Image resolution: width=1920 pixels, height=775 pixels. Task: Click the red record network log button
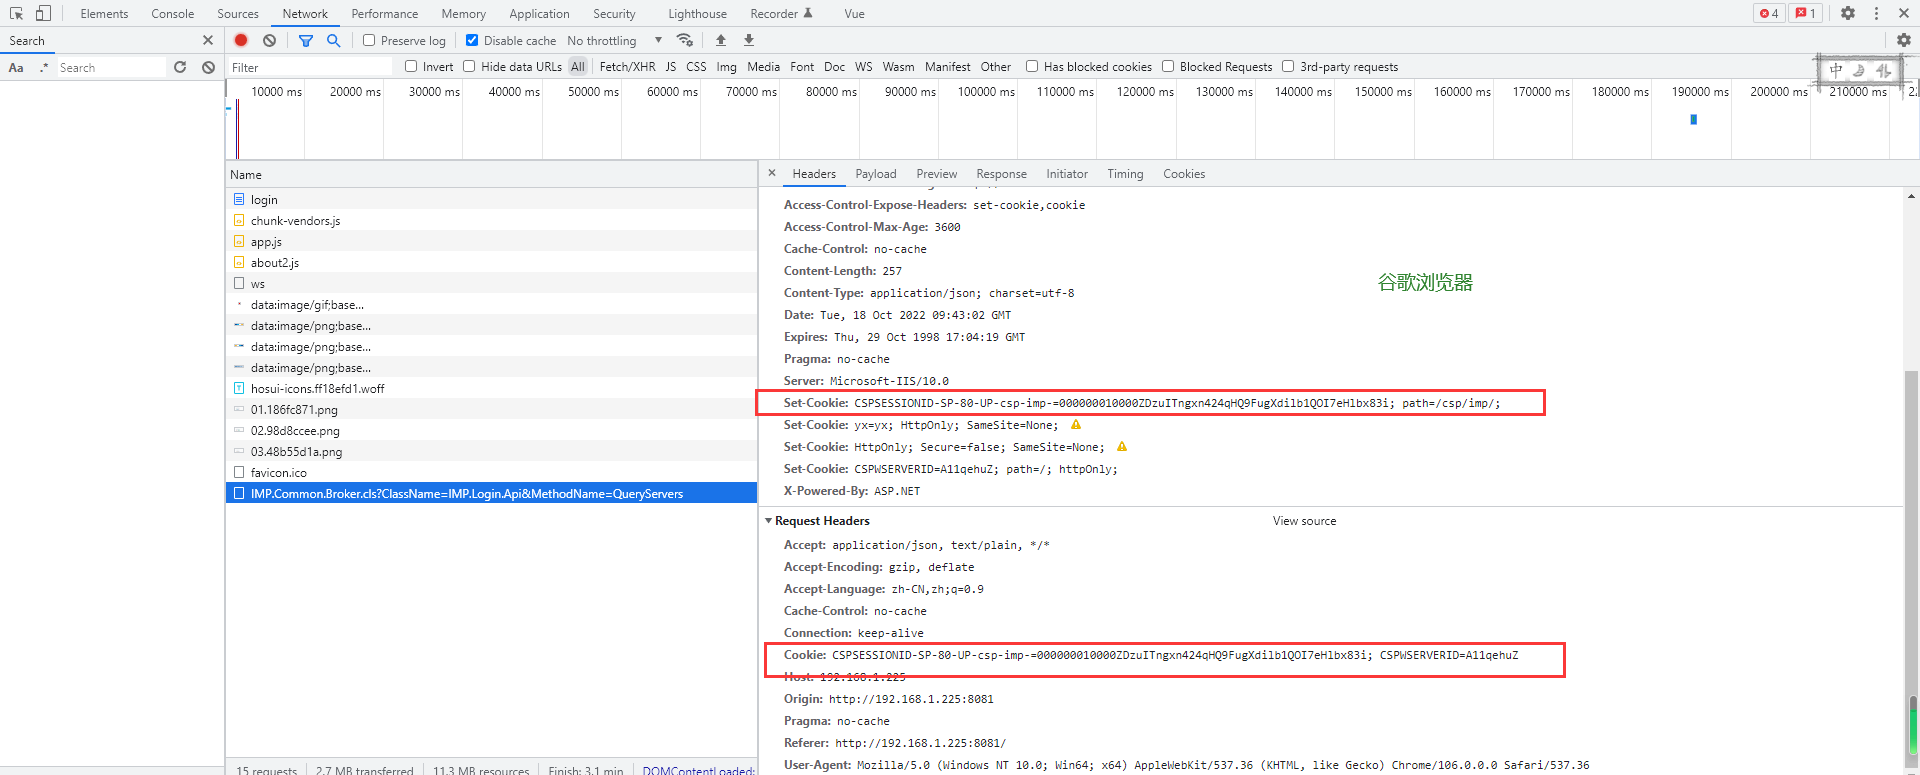tap(241, 40)
